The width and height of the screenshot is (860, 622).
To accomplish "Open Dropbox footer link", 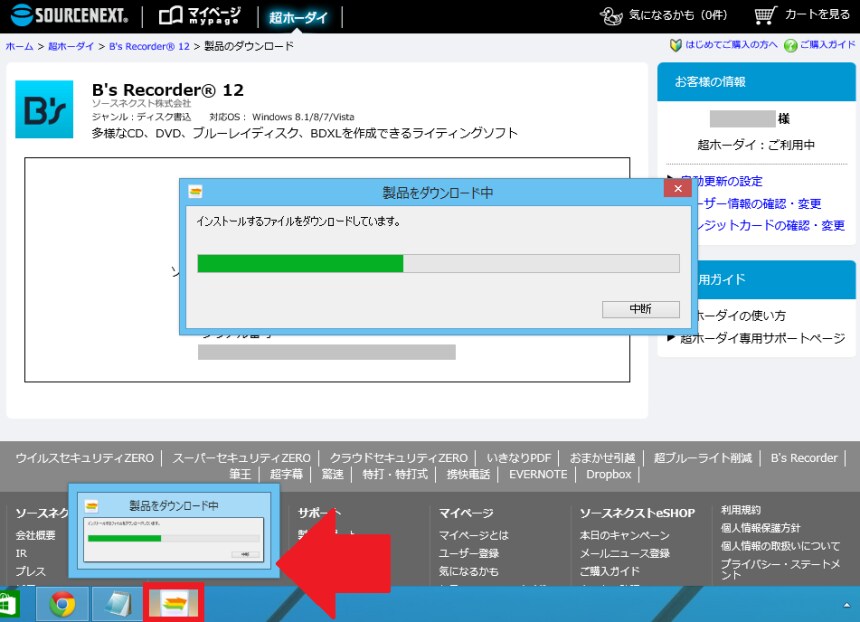I will (608, 474).
